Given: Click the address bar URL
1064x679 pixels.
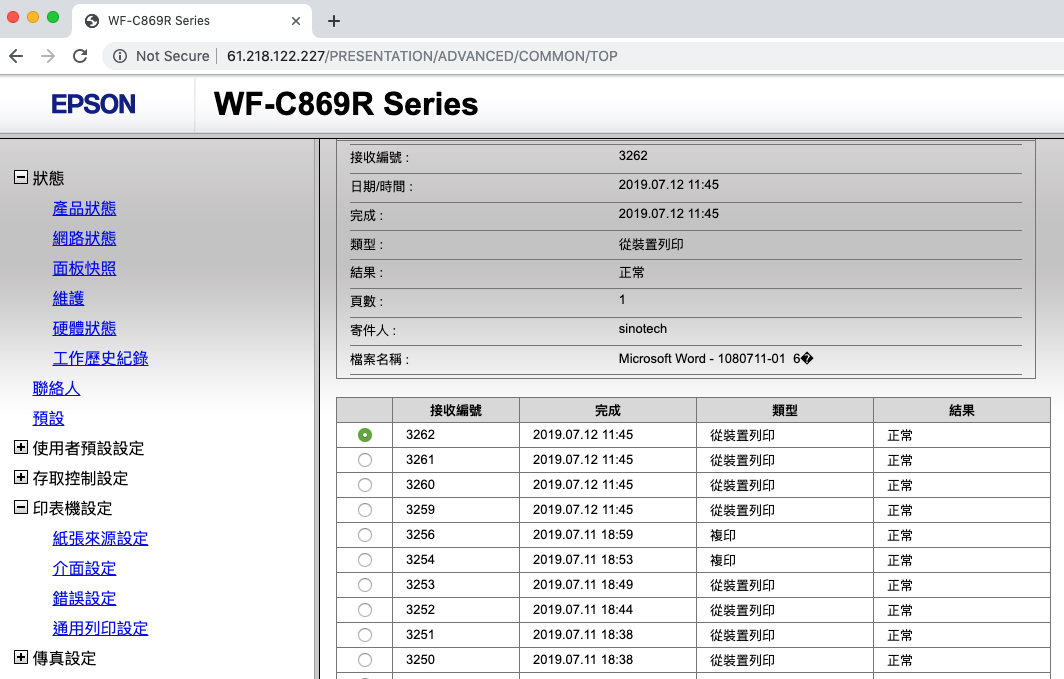Looking at the screenshot, I should coord(422,56).
